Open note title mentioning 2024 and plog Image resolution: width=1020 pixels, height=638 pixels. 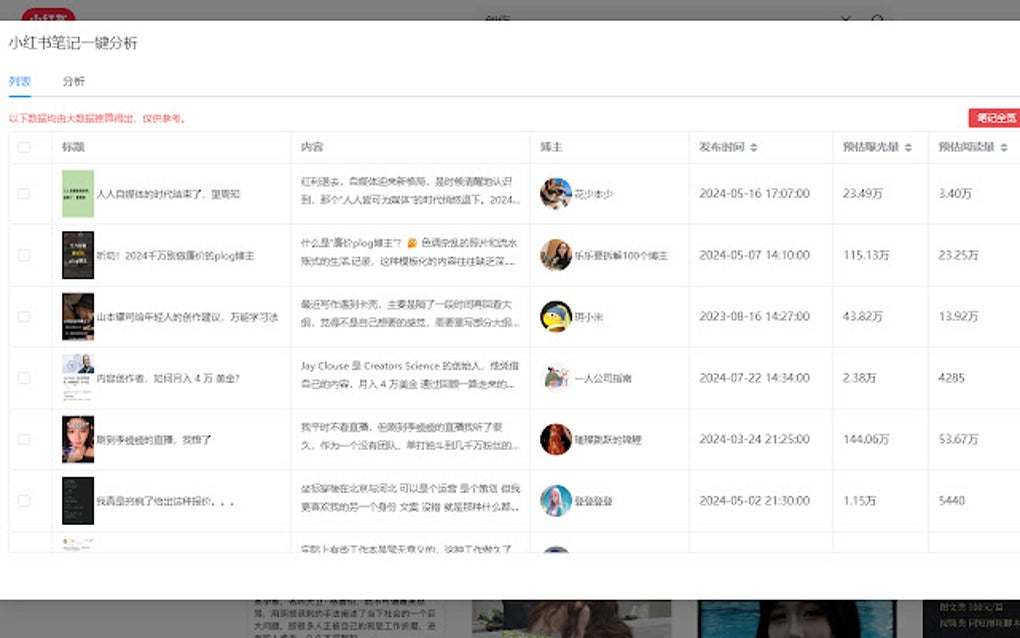coord(176,256)
